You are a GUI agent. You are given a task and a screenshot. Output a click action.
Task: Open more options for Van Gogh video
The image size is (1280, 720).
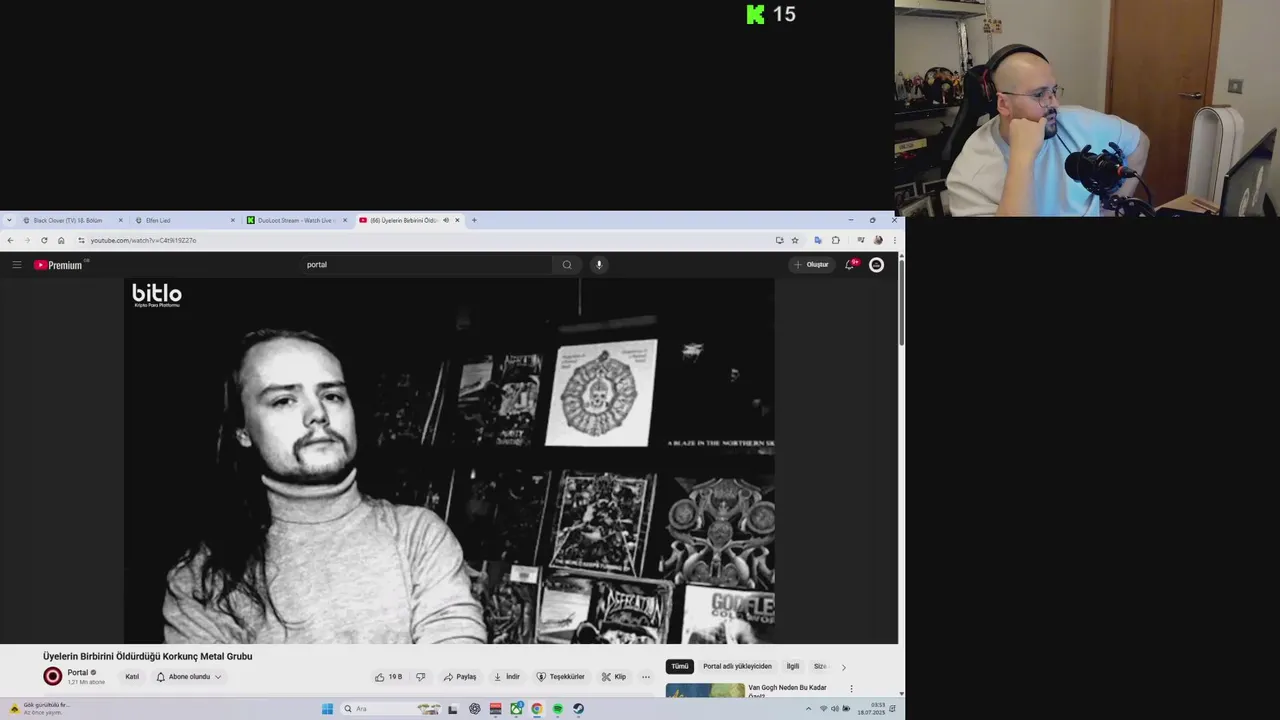tap(851, 689)
